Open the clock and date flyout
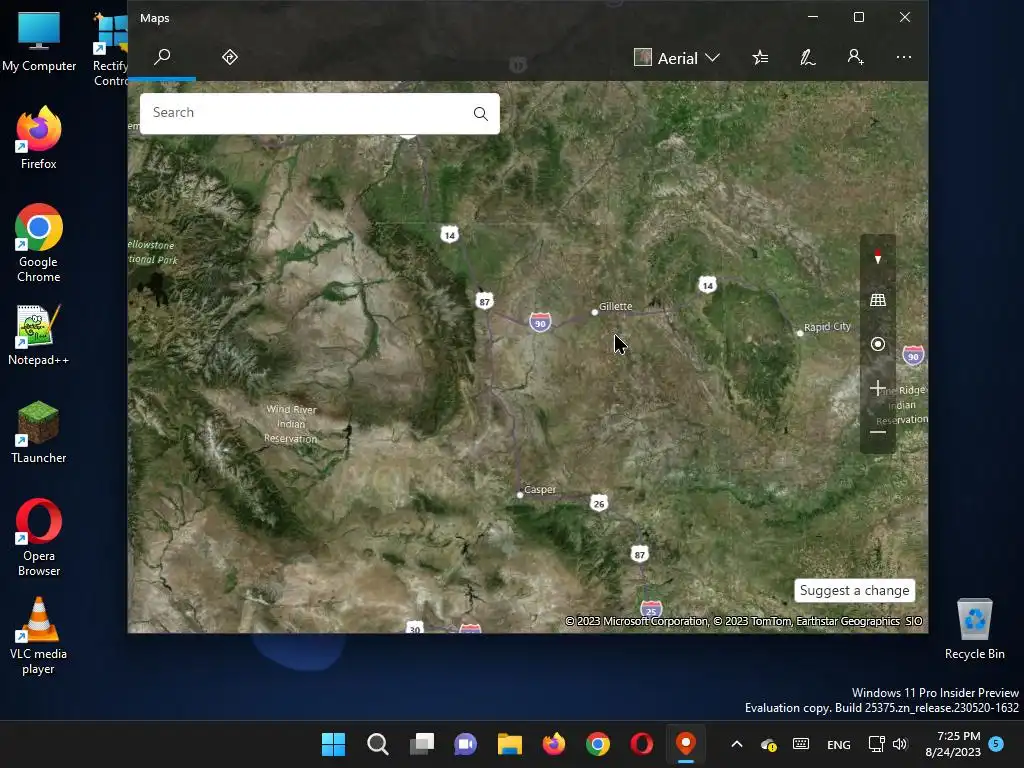Screen dimensions: 1024x768 [x=953, y=744]
